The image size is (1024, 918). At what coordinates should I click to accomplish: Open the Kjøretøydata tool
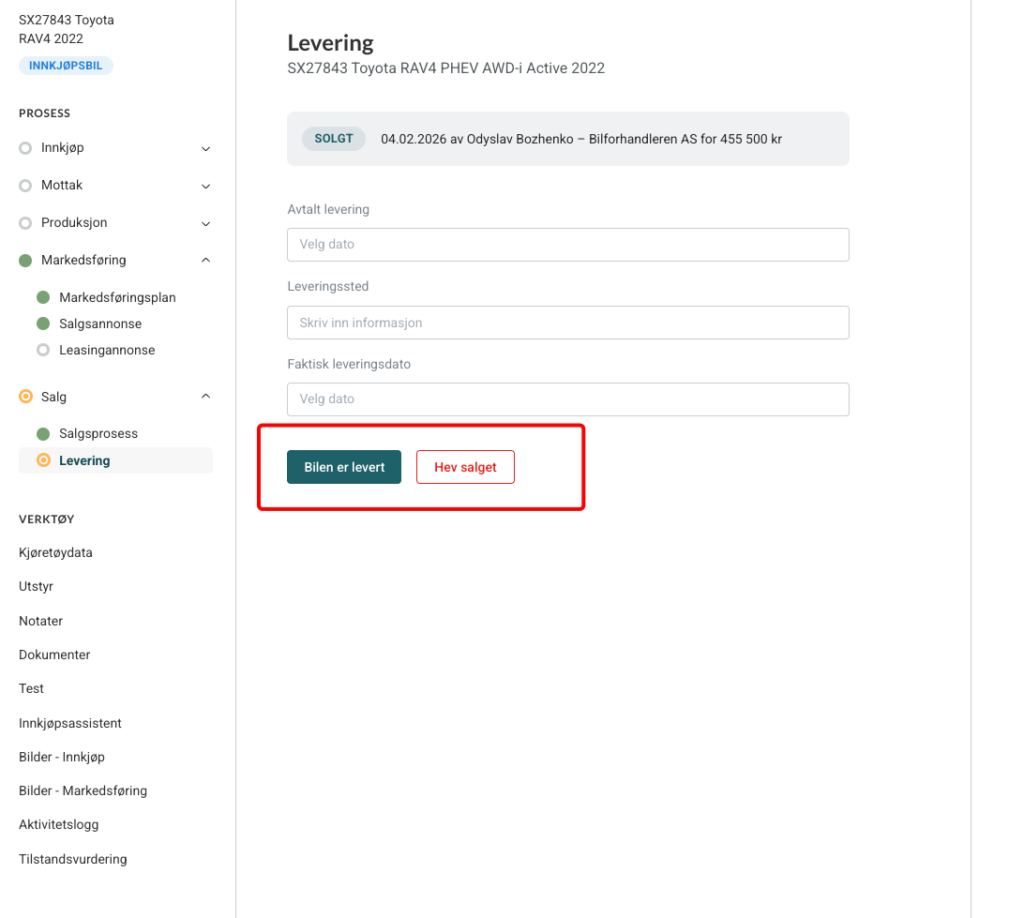pyautogui.click(x=56, y=553)
